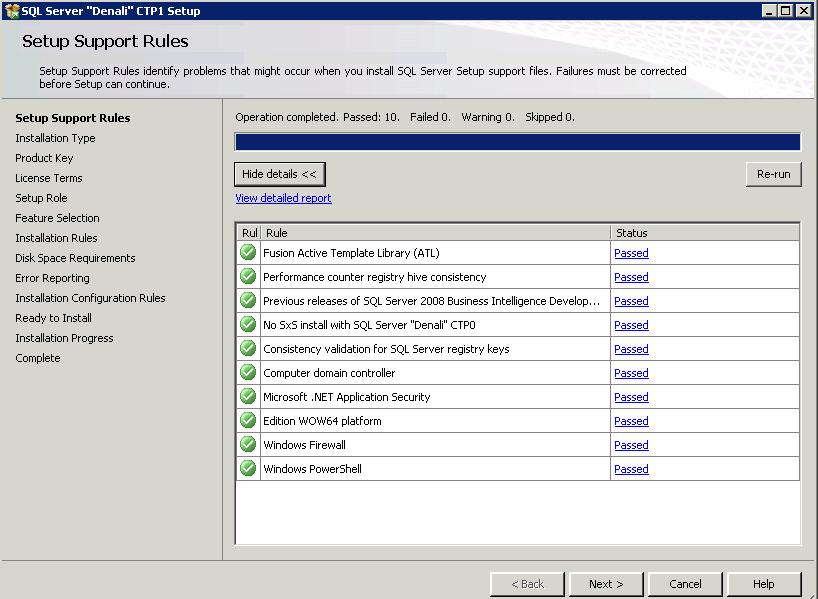Select Feature Selection step in sidebar

pyautogui.click(x=57, y=218)
